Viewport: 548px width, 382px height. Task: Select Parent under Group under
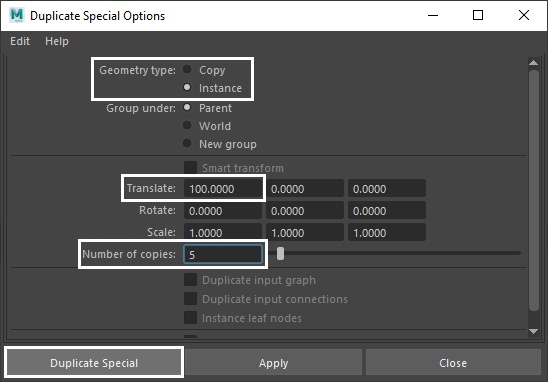187,107
